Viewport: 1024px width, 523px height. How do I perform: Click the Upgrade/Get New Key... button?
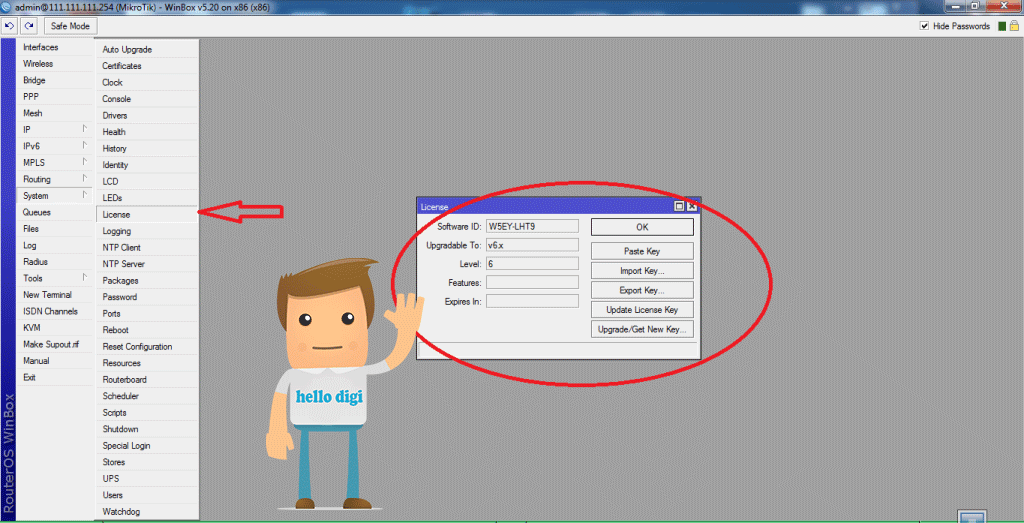pyautogui.click(x=642, y=329)
